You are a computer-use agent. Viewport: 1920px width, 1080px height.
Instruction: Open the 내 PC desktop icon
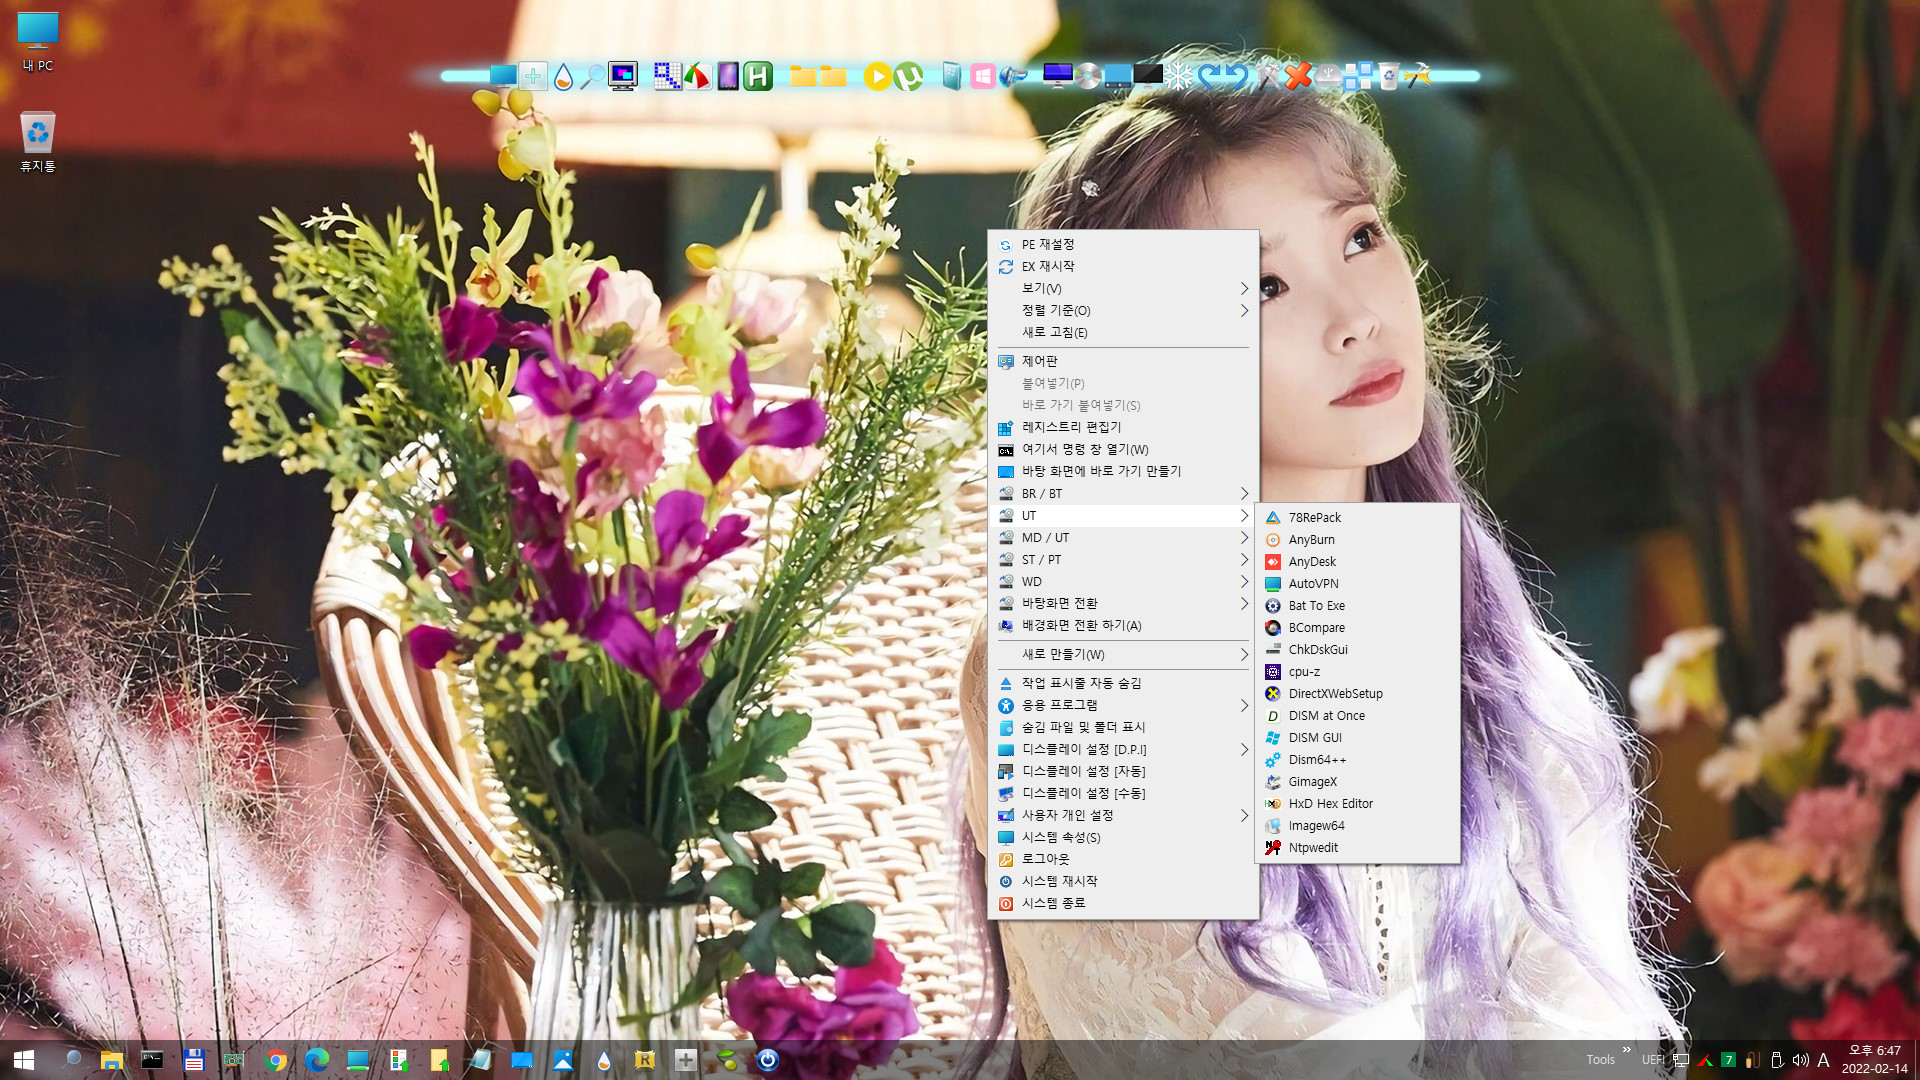tap(38, 41)
